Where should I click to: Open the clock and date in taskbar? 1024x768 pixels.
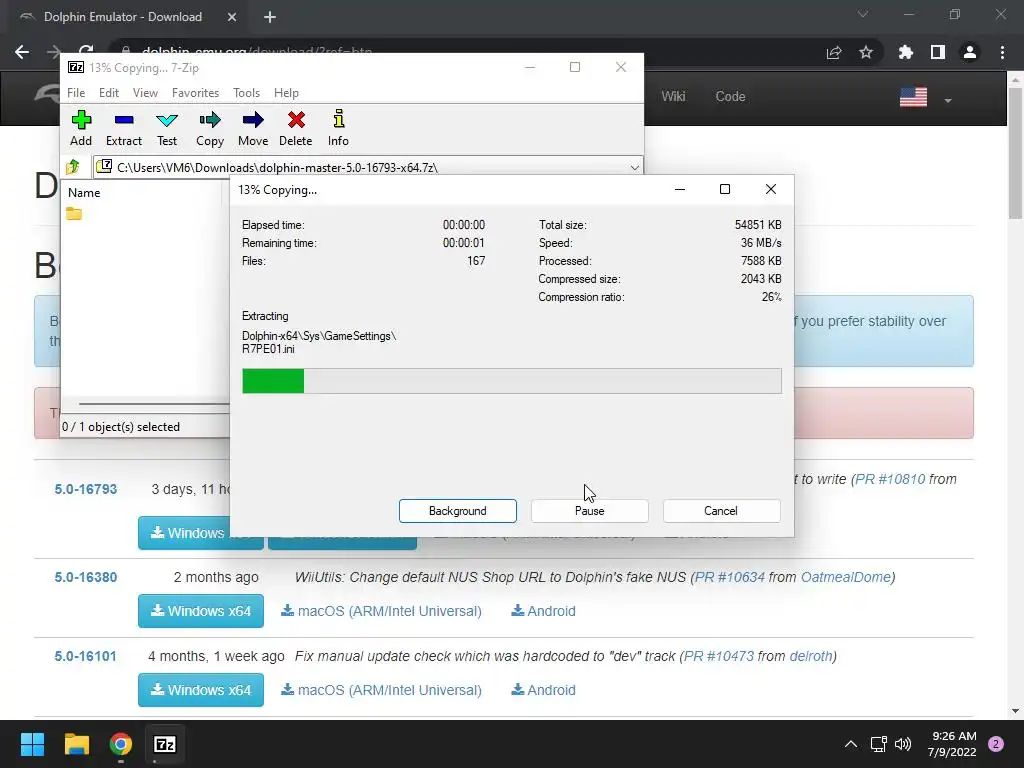952,744
